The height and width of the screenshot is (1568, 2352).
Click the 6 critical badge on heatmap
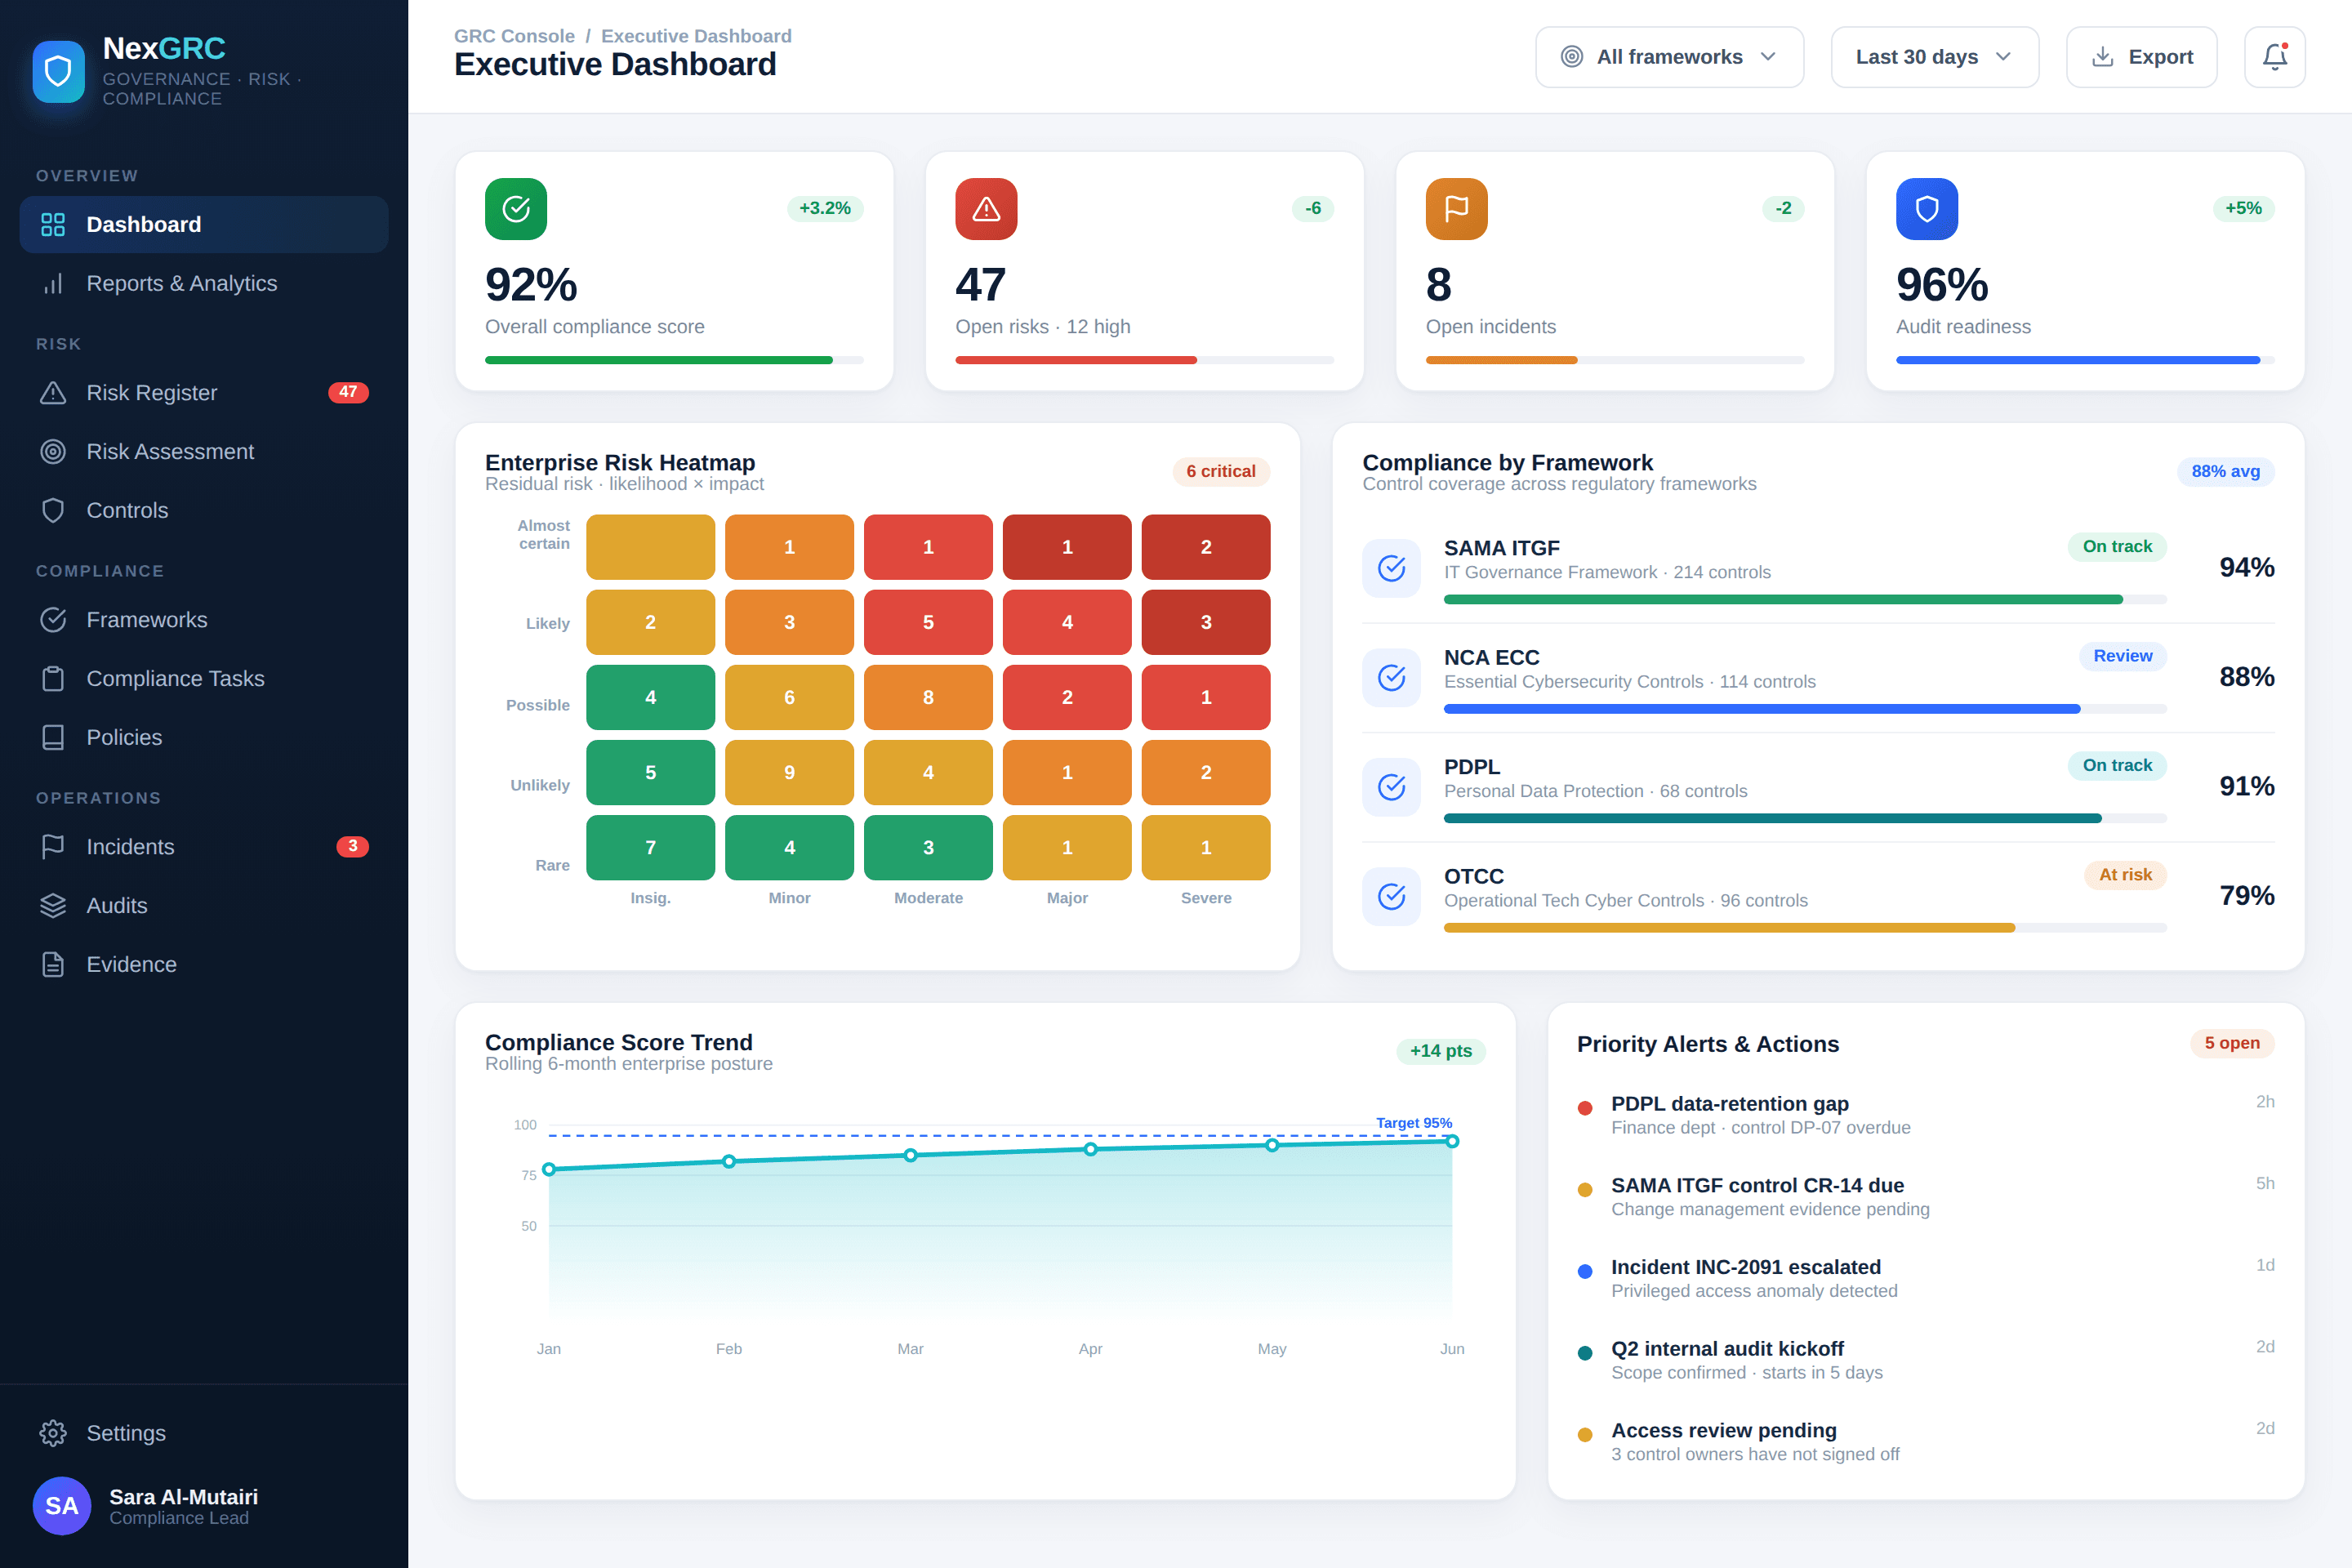[x=1220, y=471]
